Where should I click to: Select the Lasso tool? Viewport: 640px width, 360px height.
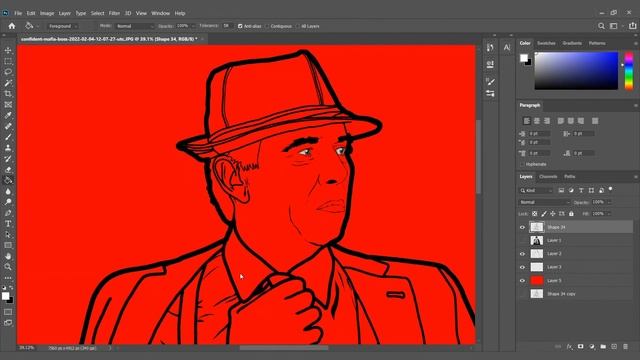pyautogui.click(x=8, y=72)
